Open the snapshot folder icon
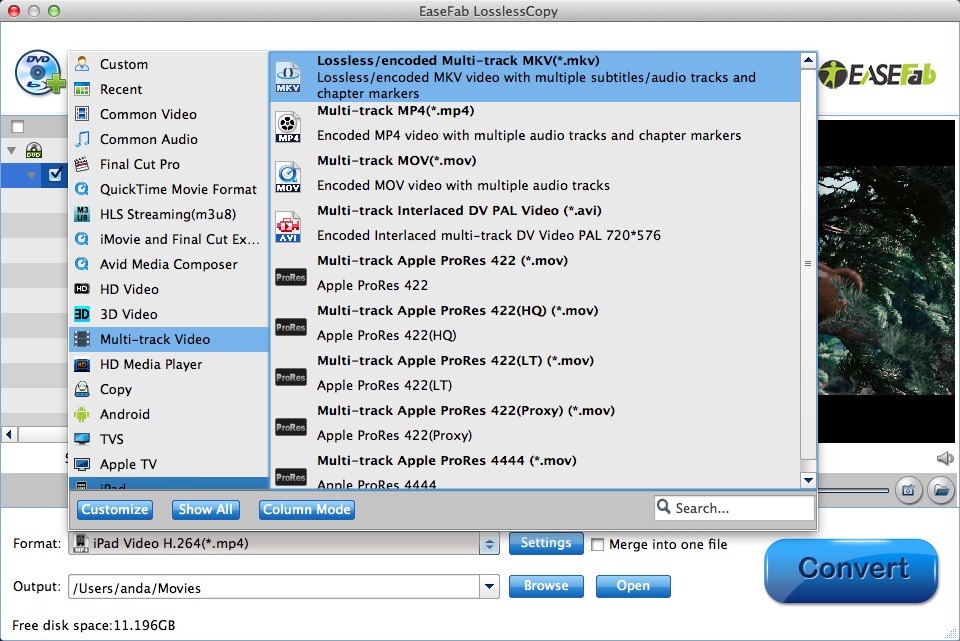Image resolution: width=960 pixels, height=641 pixels. click(x=941, y=490)
